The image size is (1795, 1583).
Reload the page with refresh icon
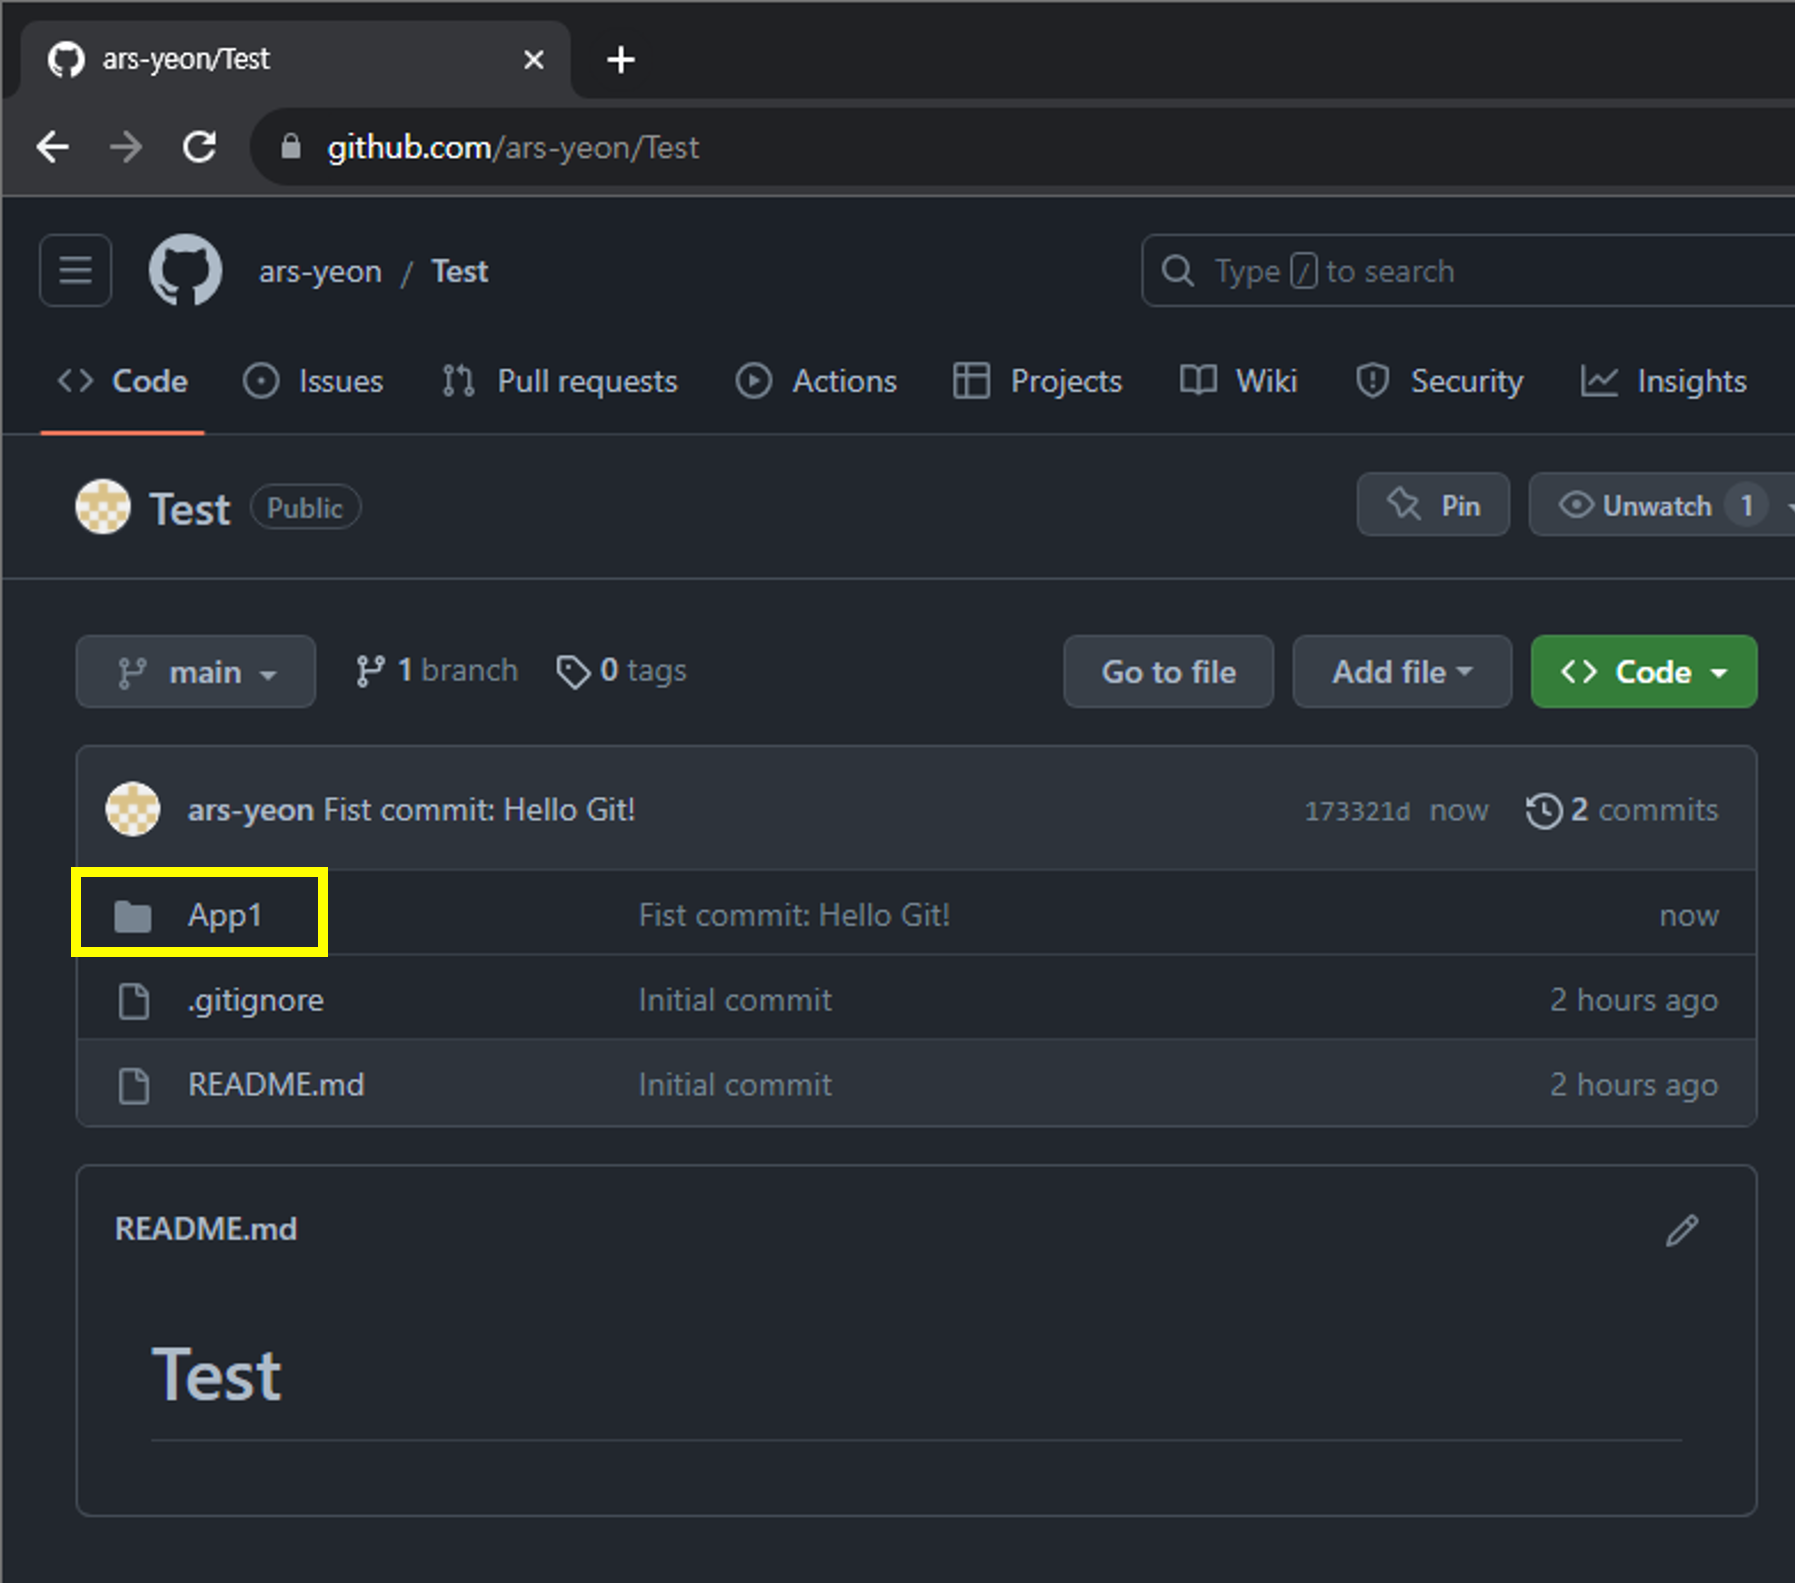coord(200,147)
